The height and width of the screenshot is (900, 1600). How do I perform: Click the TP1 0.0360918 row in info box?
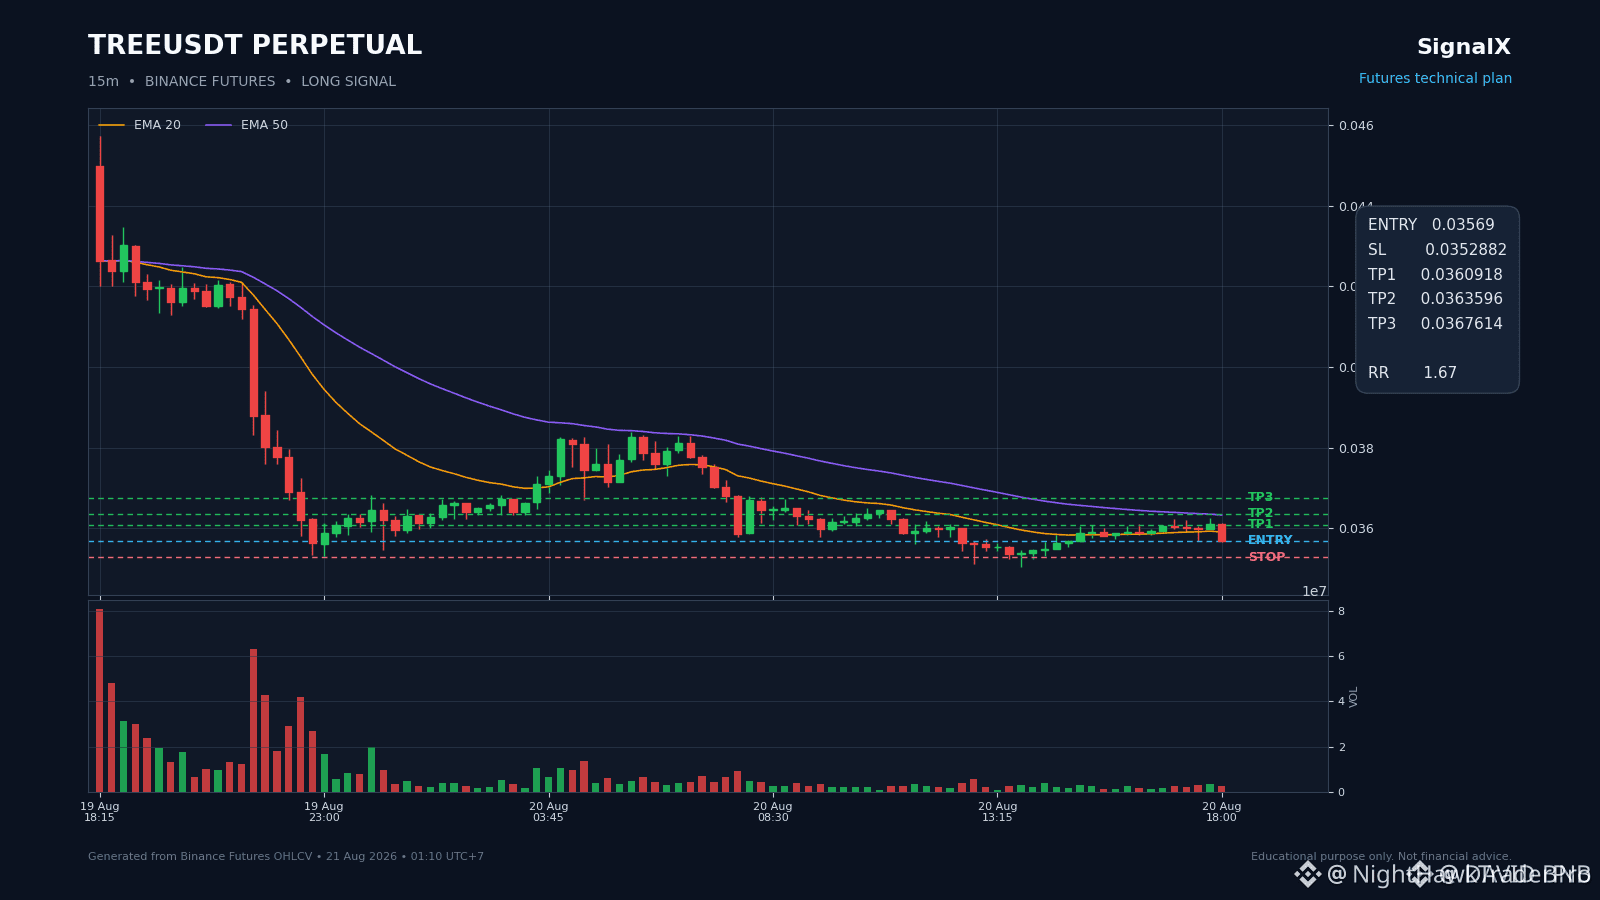click(1435, 275)
